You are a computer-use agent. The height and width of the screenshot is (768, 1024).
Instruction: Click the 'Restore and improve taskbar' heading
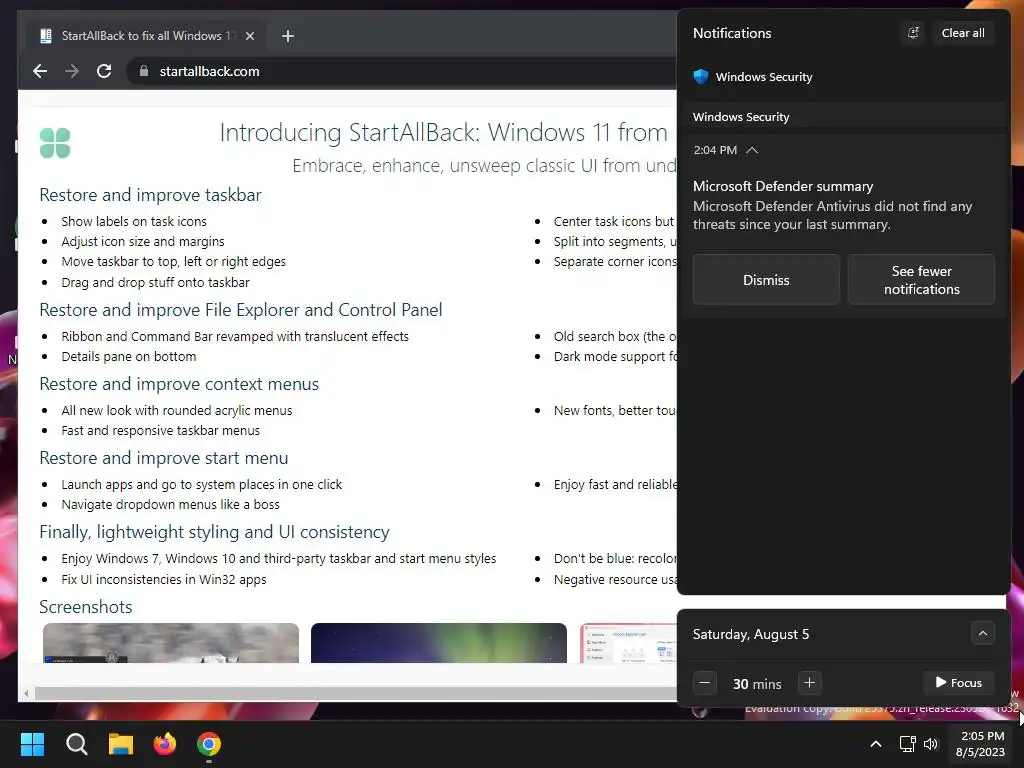(x=150, y=195)
